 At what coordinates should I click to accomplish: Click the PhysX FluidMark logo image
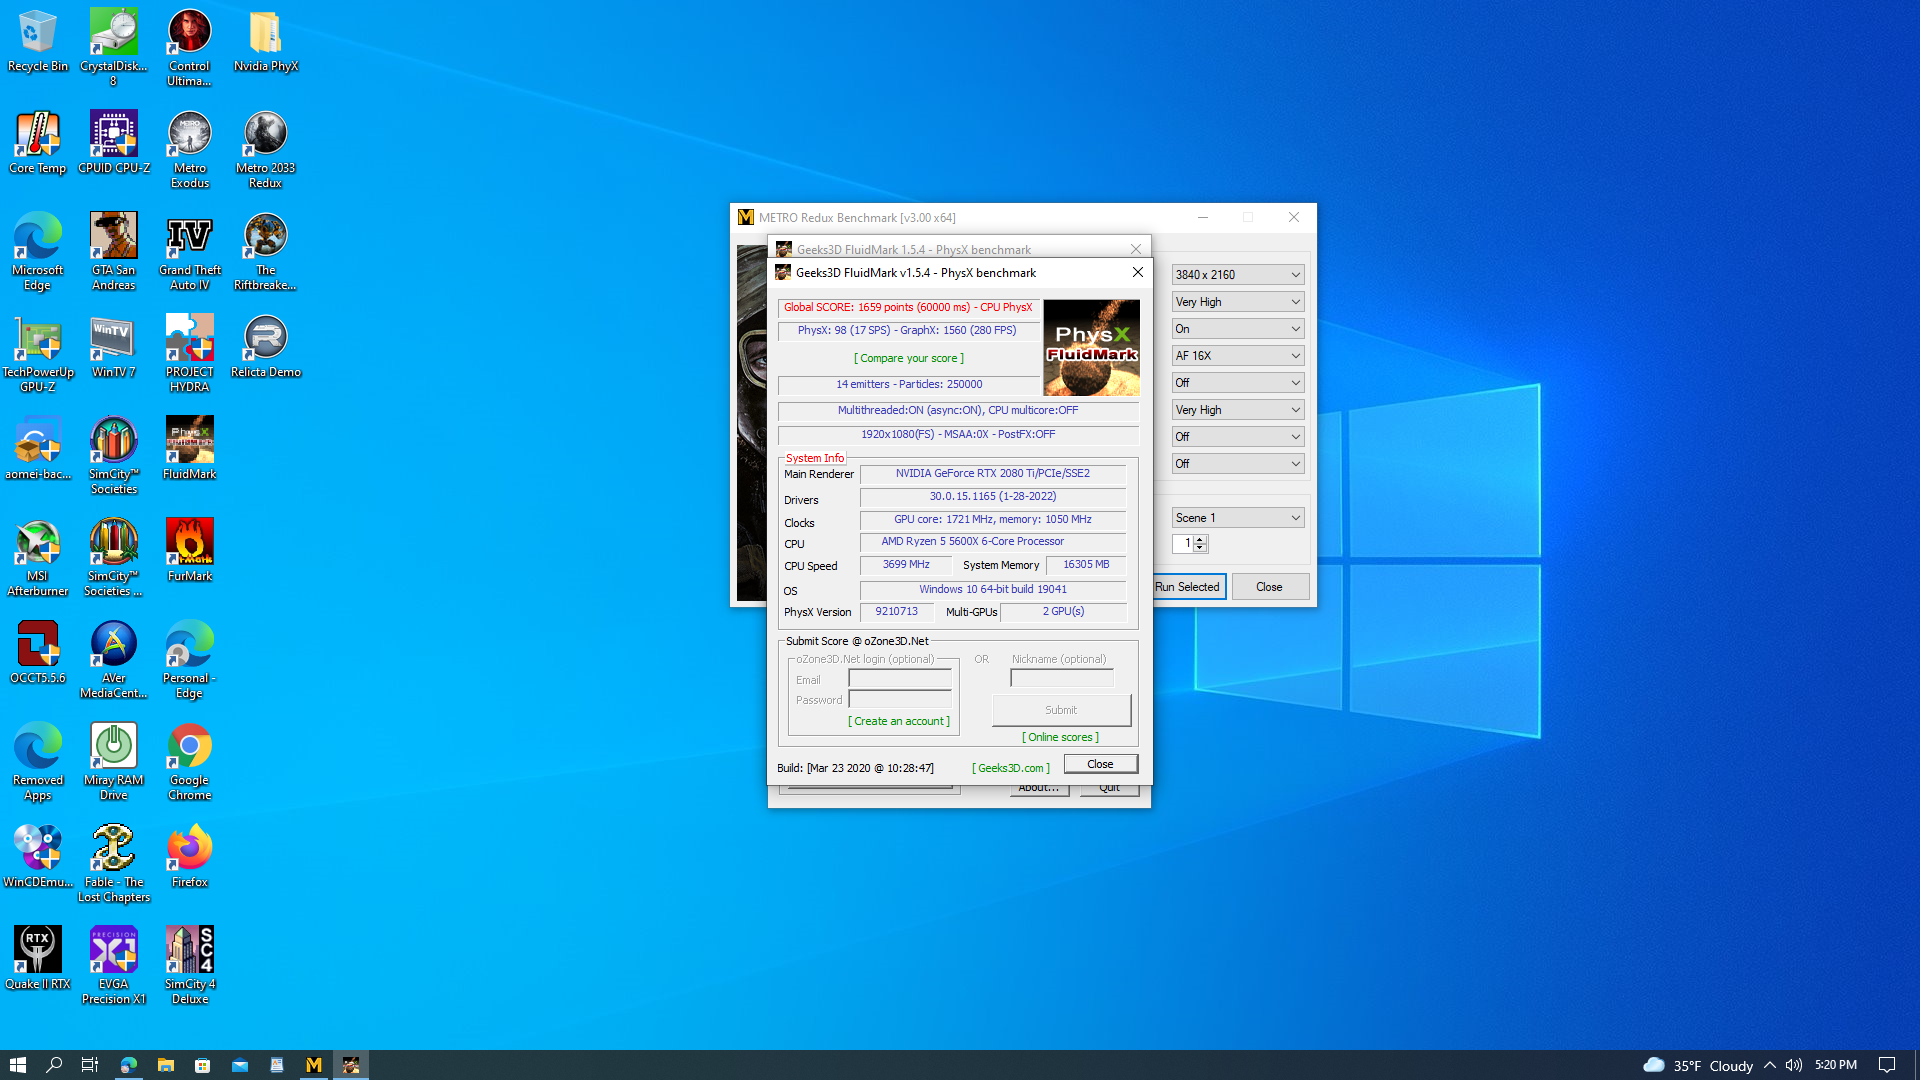[x=1091, y=347]
